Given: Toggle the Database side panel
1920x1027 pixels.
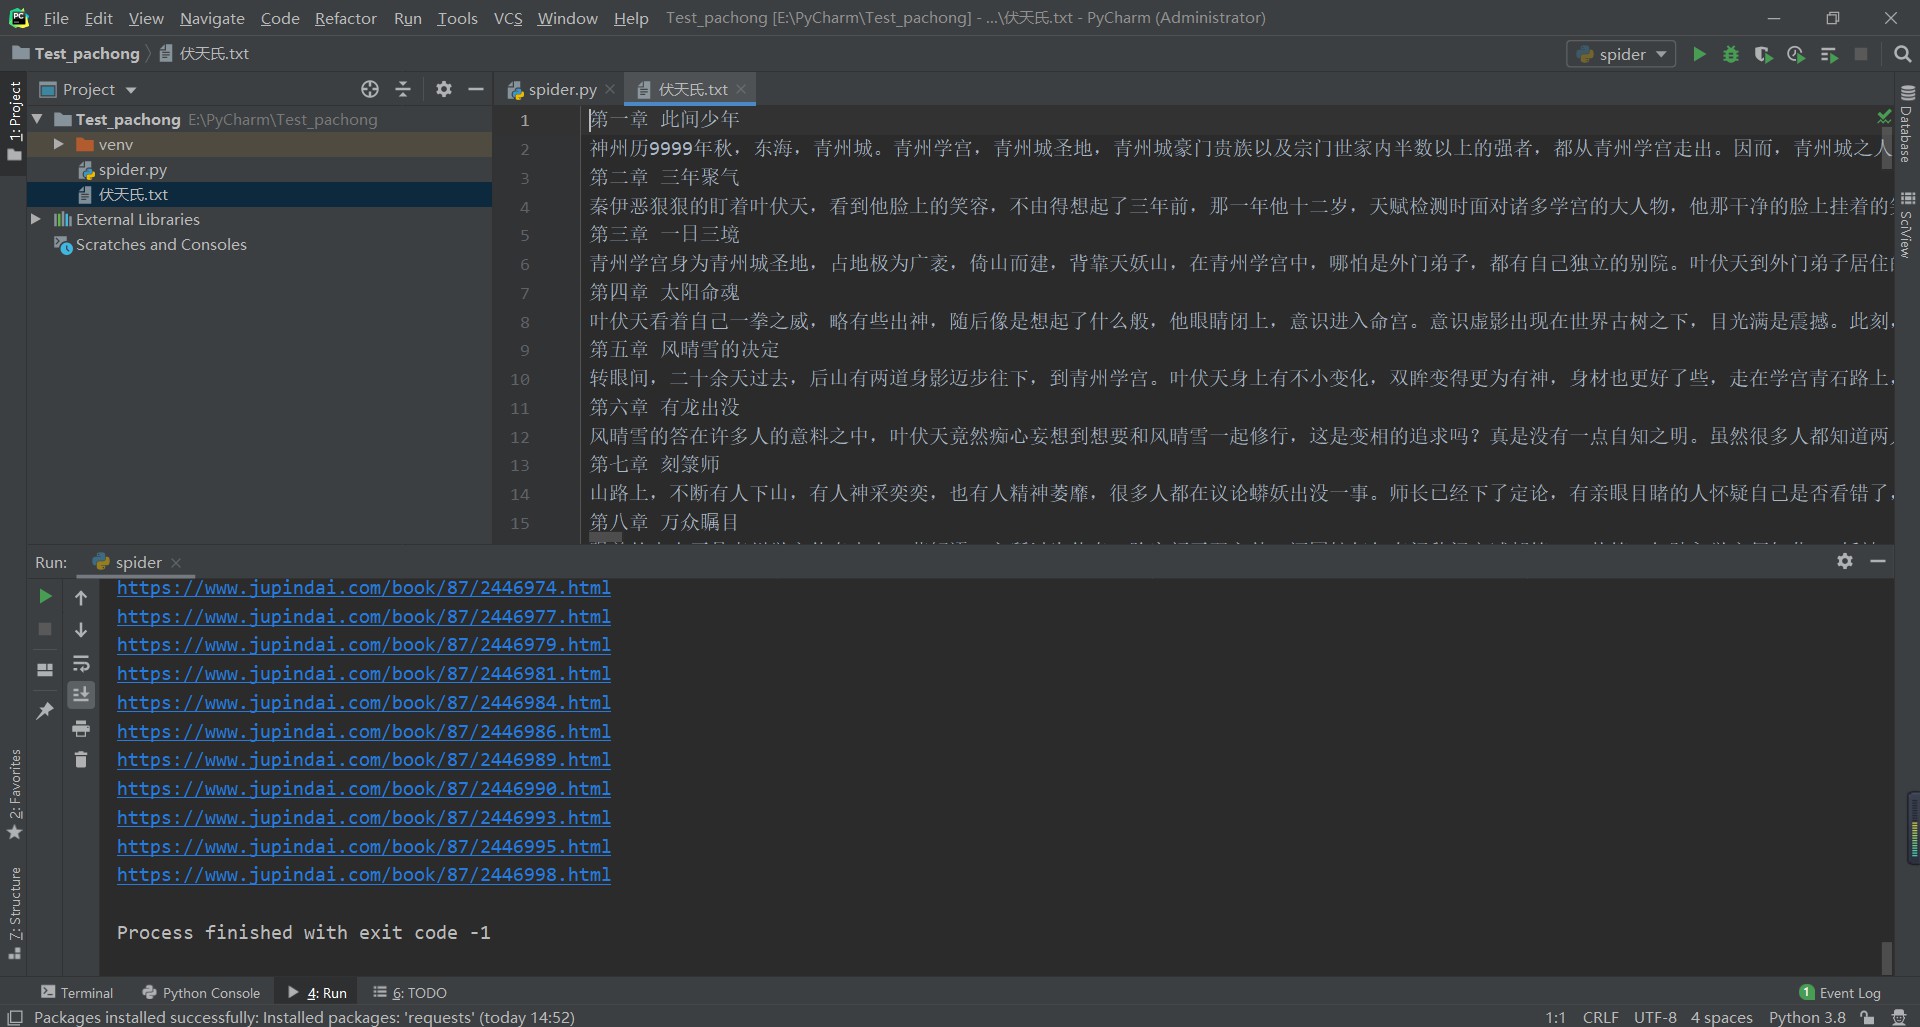Looking at the screenshot, I should coord(1906,125).
